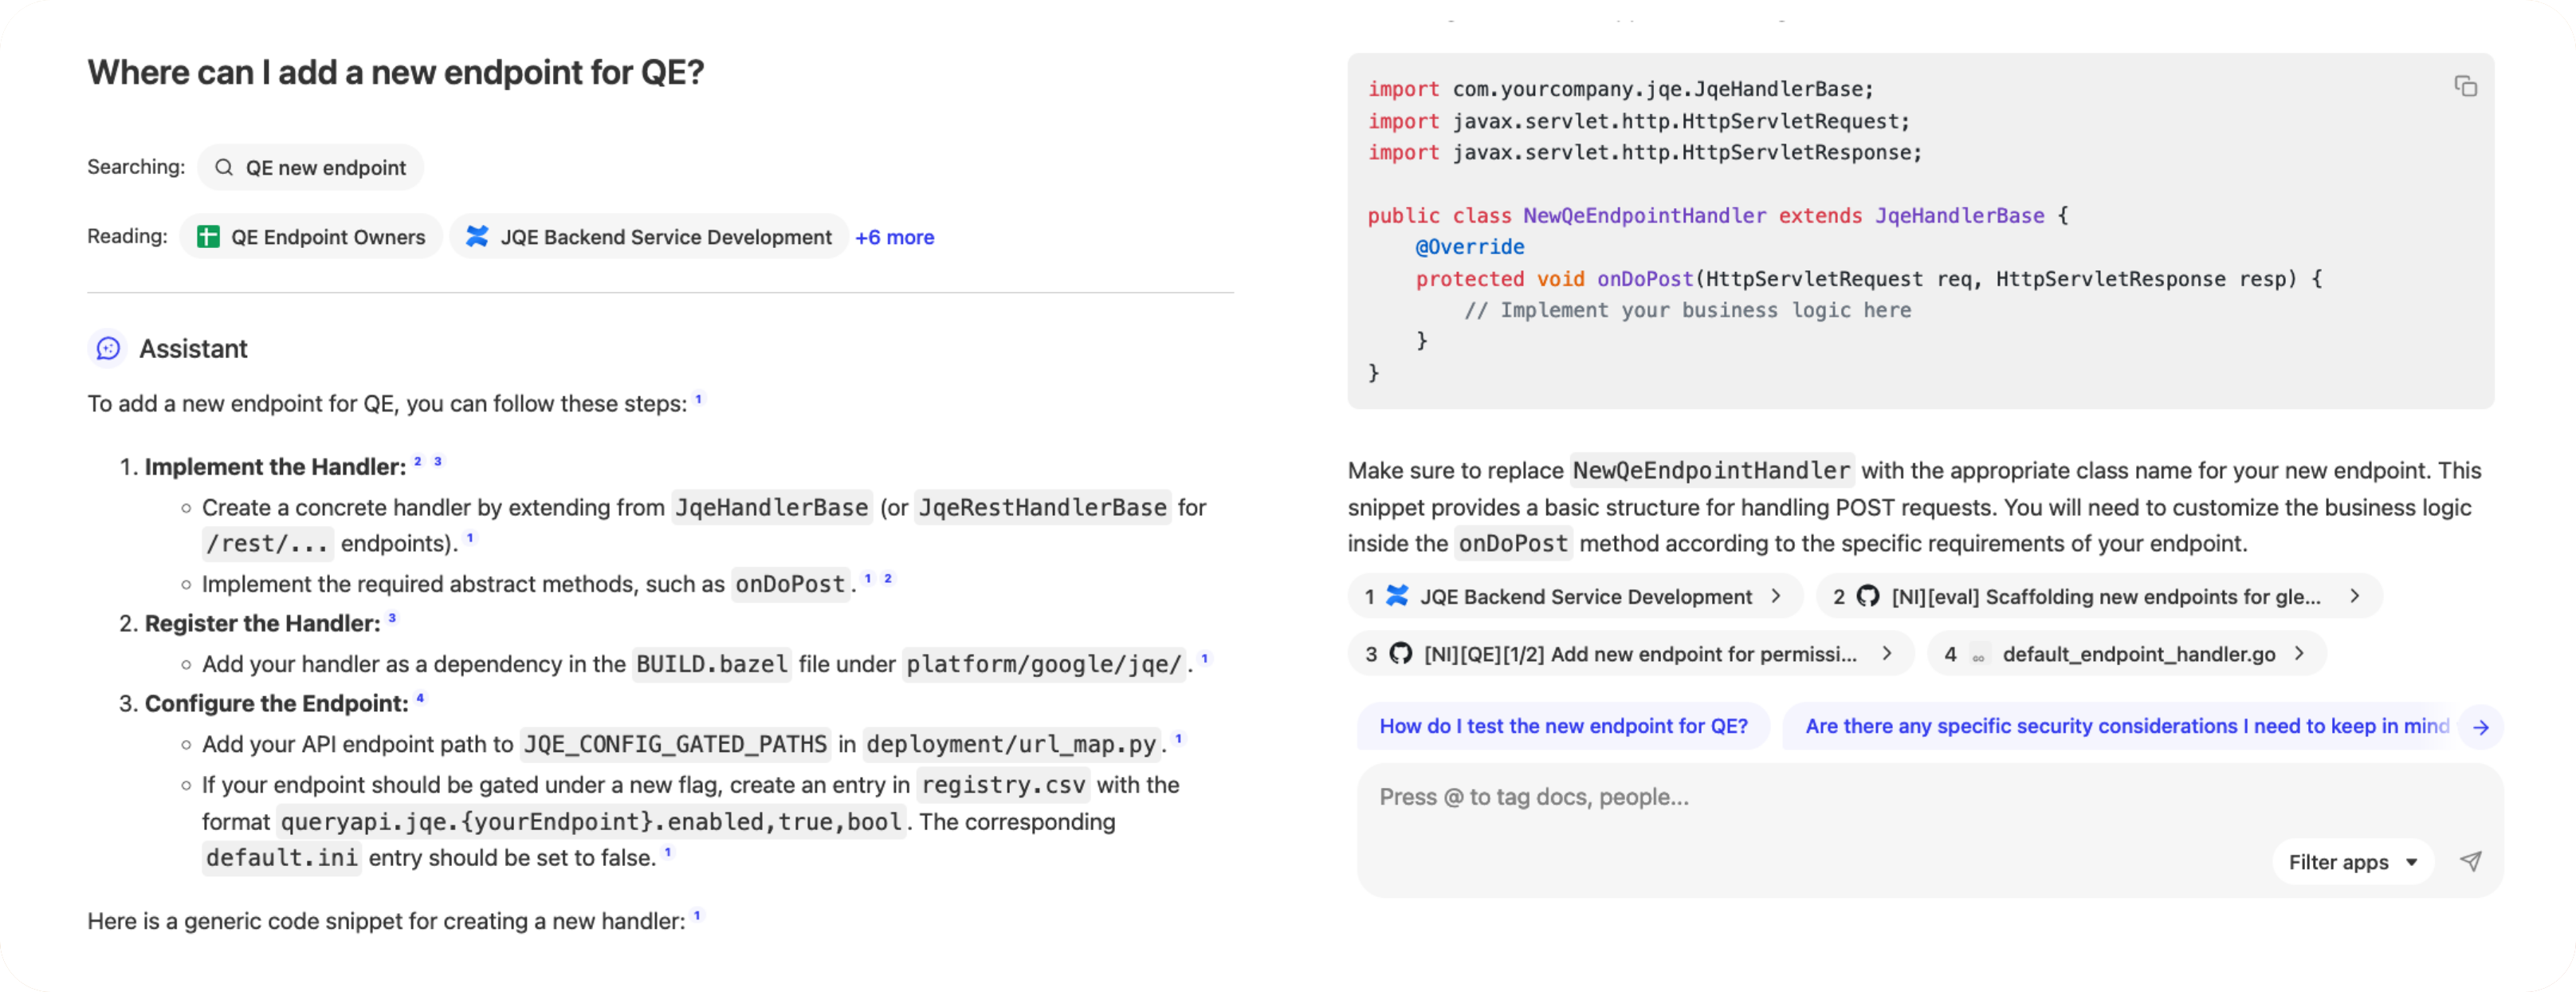Image resolution: width=2576 pixels, height=992 pixels.
Task: Click the Confluence icon on JQE Backend chip
Action: pos(477,237)
